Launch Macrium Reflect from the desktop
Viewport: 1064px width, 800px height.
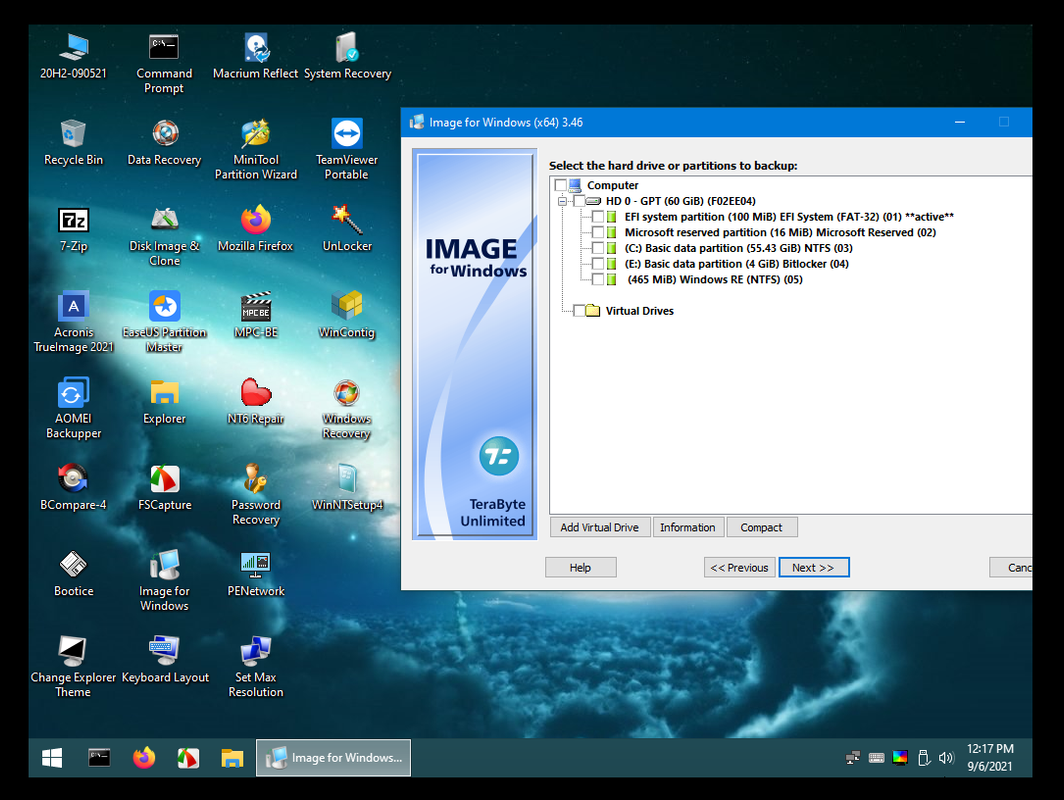tap(256, 56)
